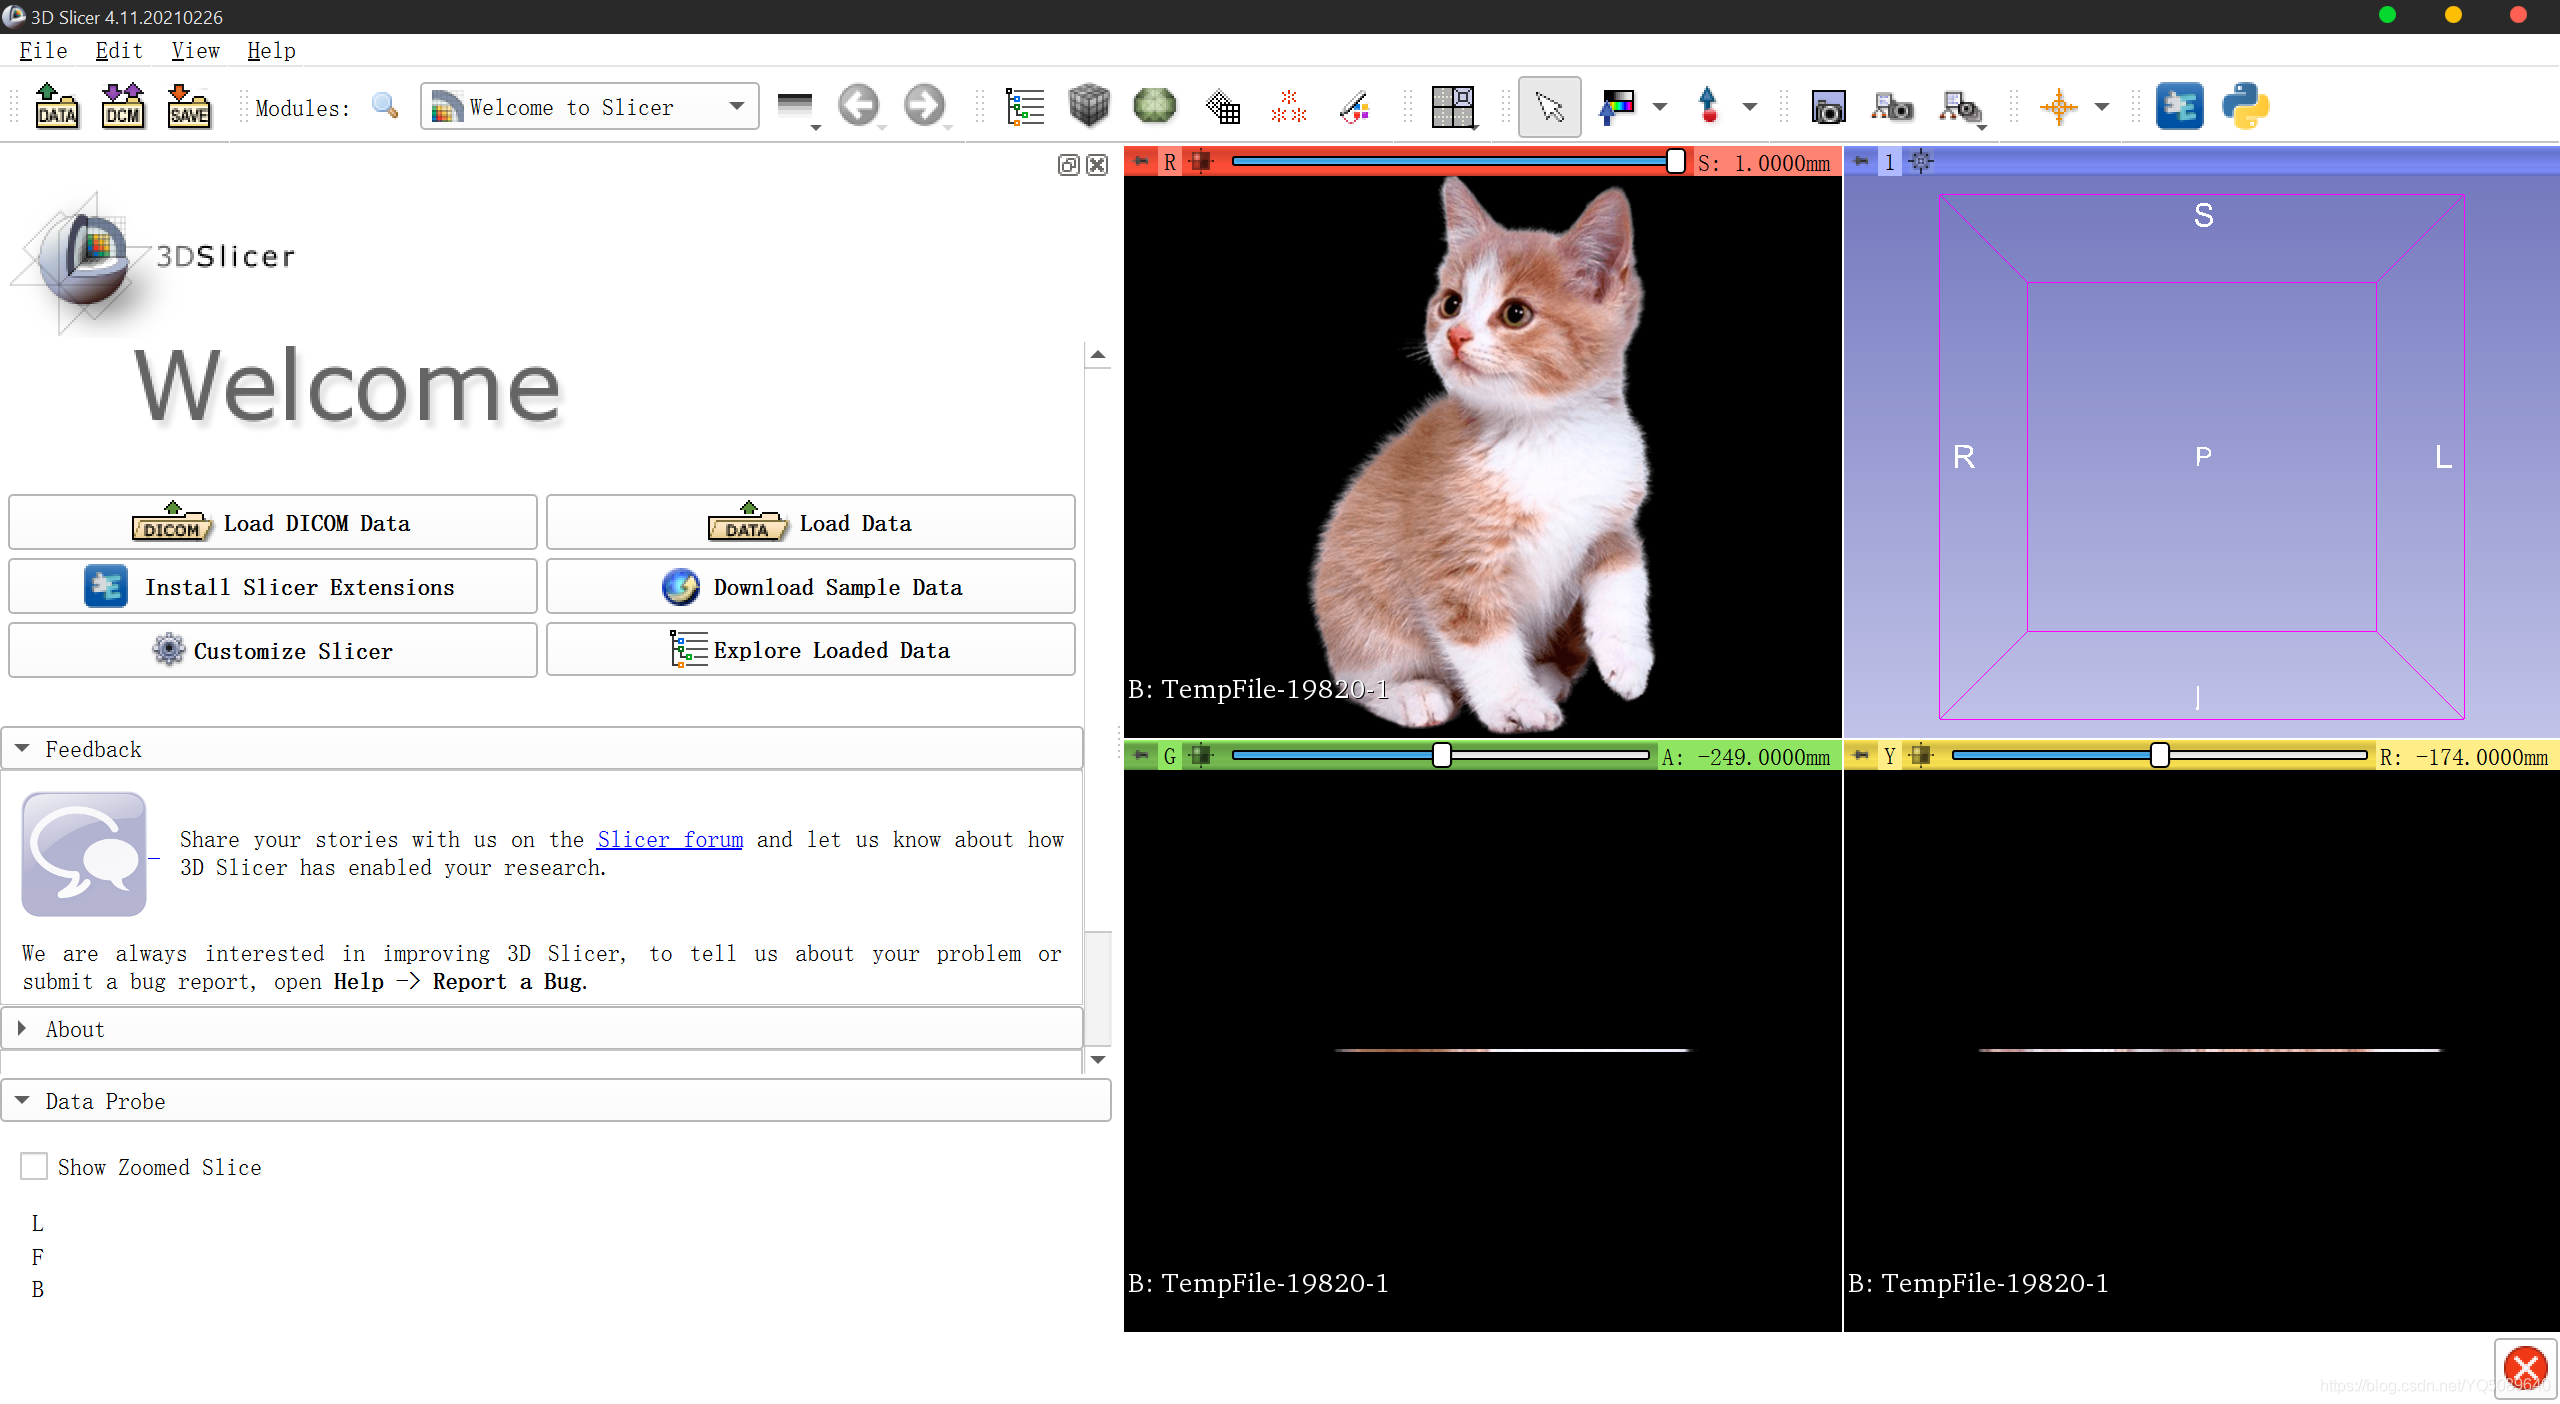Open the Download Sample Data panel
The width and height of the screenshot is (2560, 1404).
click(x=809, y=586)
